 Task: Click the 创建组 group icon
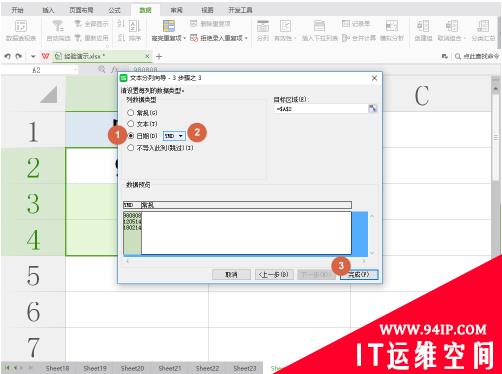coord(423,26)
